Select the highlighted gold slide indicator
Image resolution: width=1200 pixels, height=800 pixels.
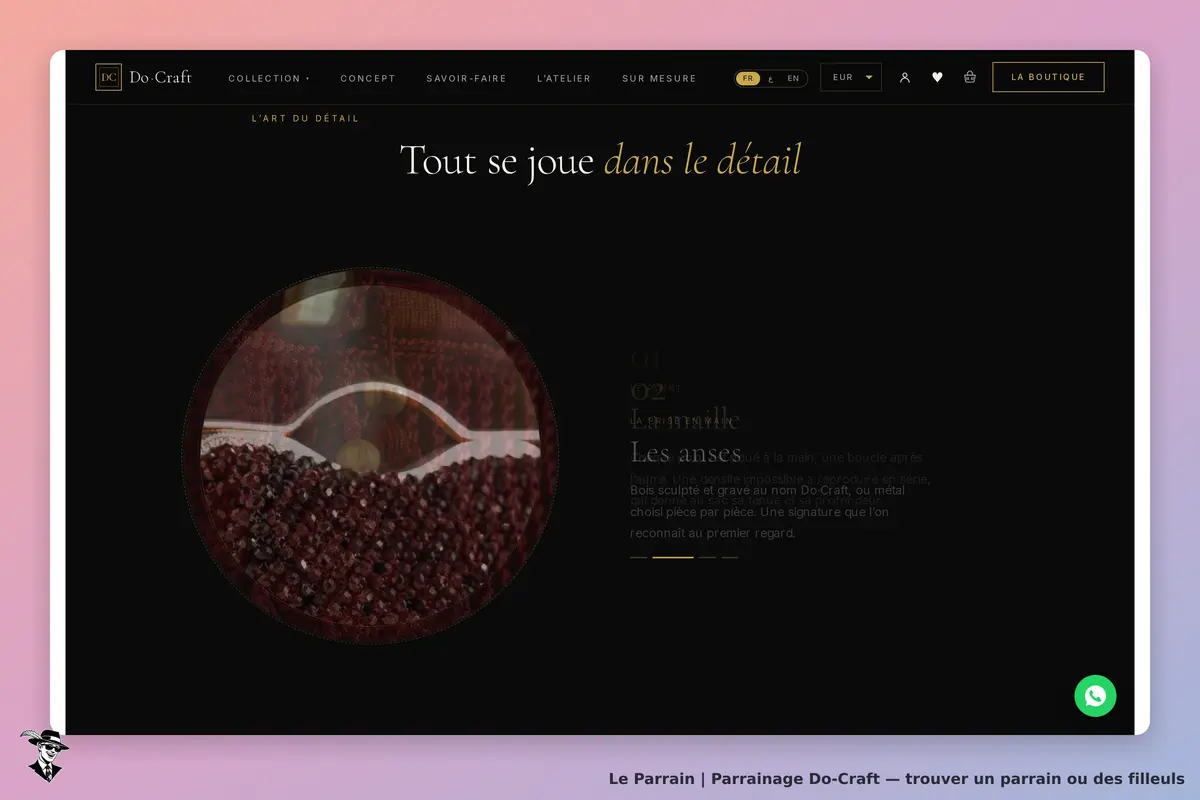673,557
